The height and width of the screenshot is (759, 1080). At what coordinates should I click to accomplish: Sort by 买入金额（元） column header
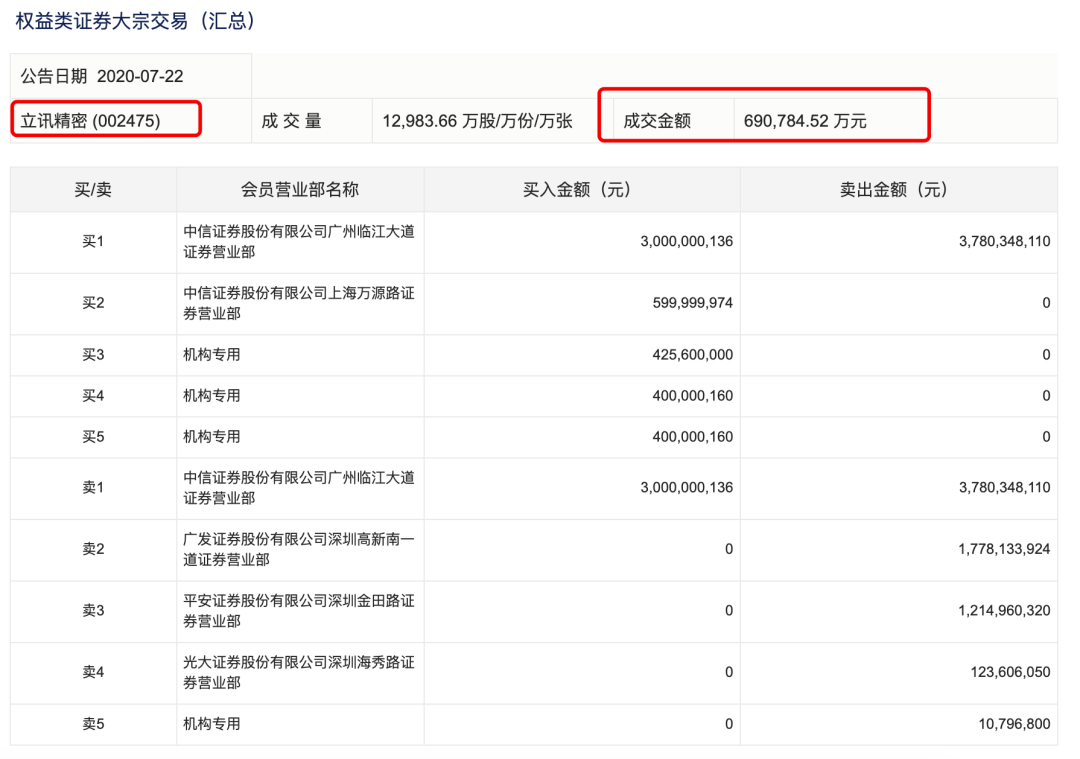(582, 189)
